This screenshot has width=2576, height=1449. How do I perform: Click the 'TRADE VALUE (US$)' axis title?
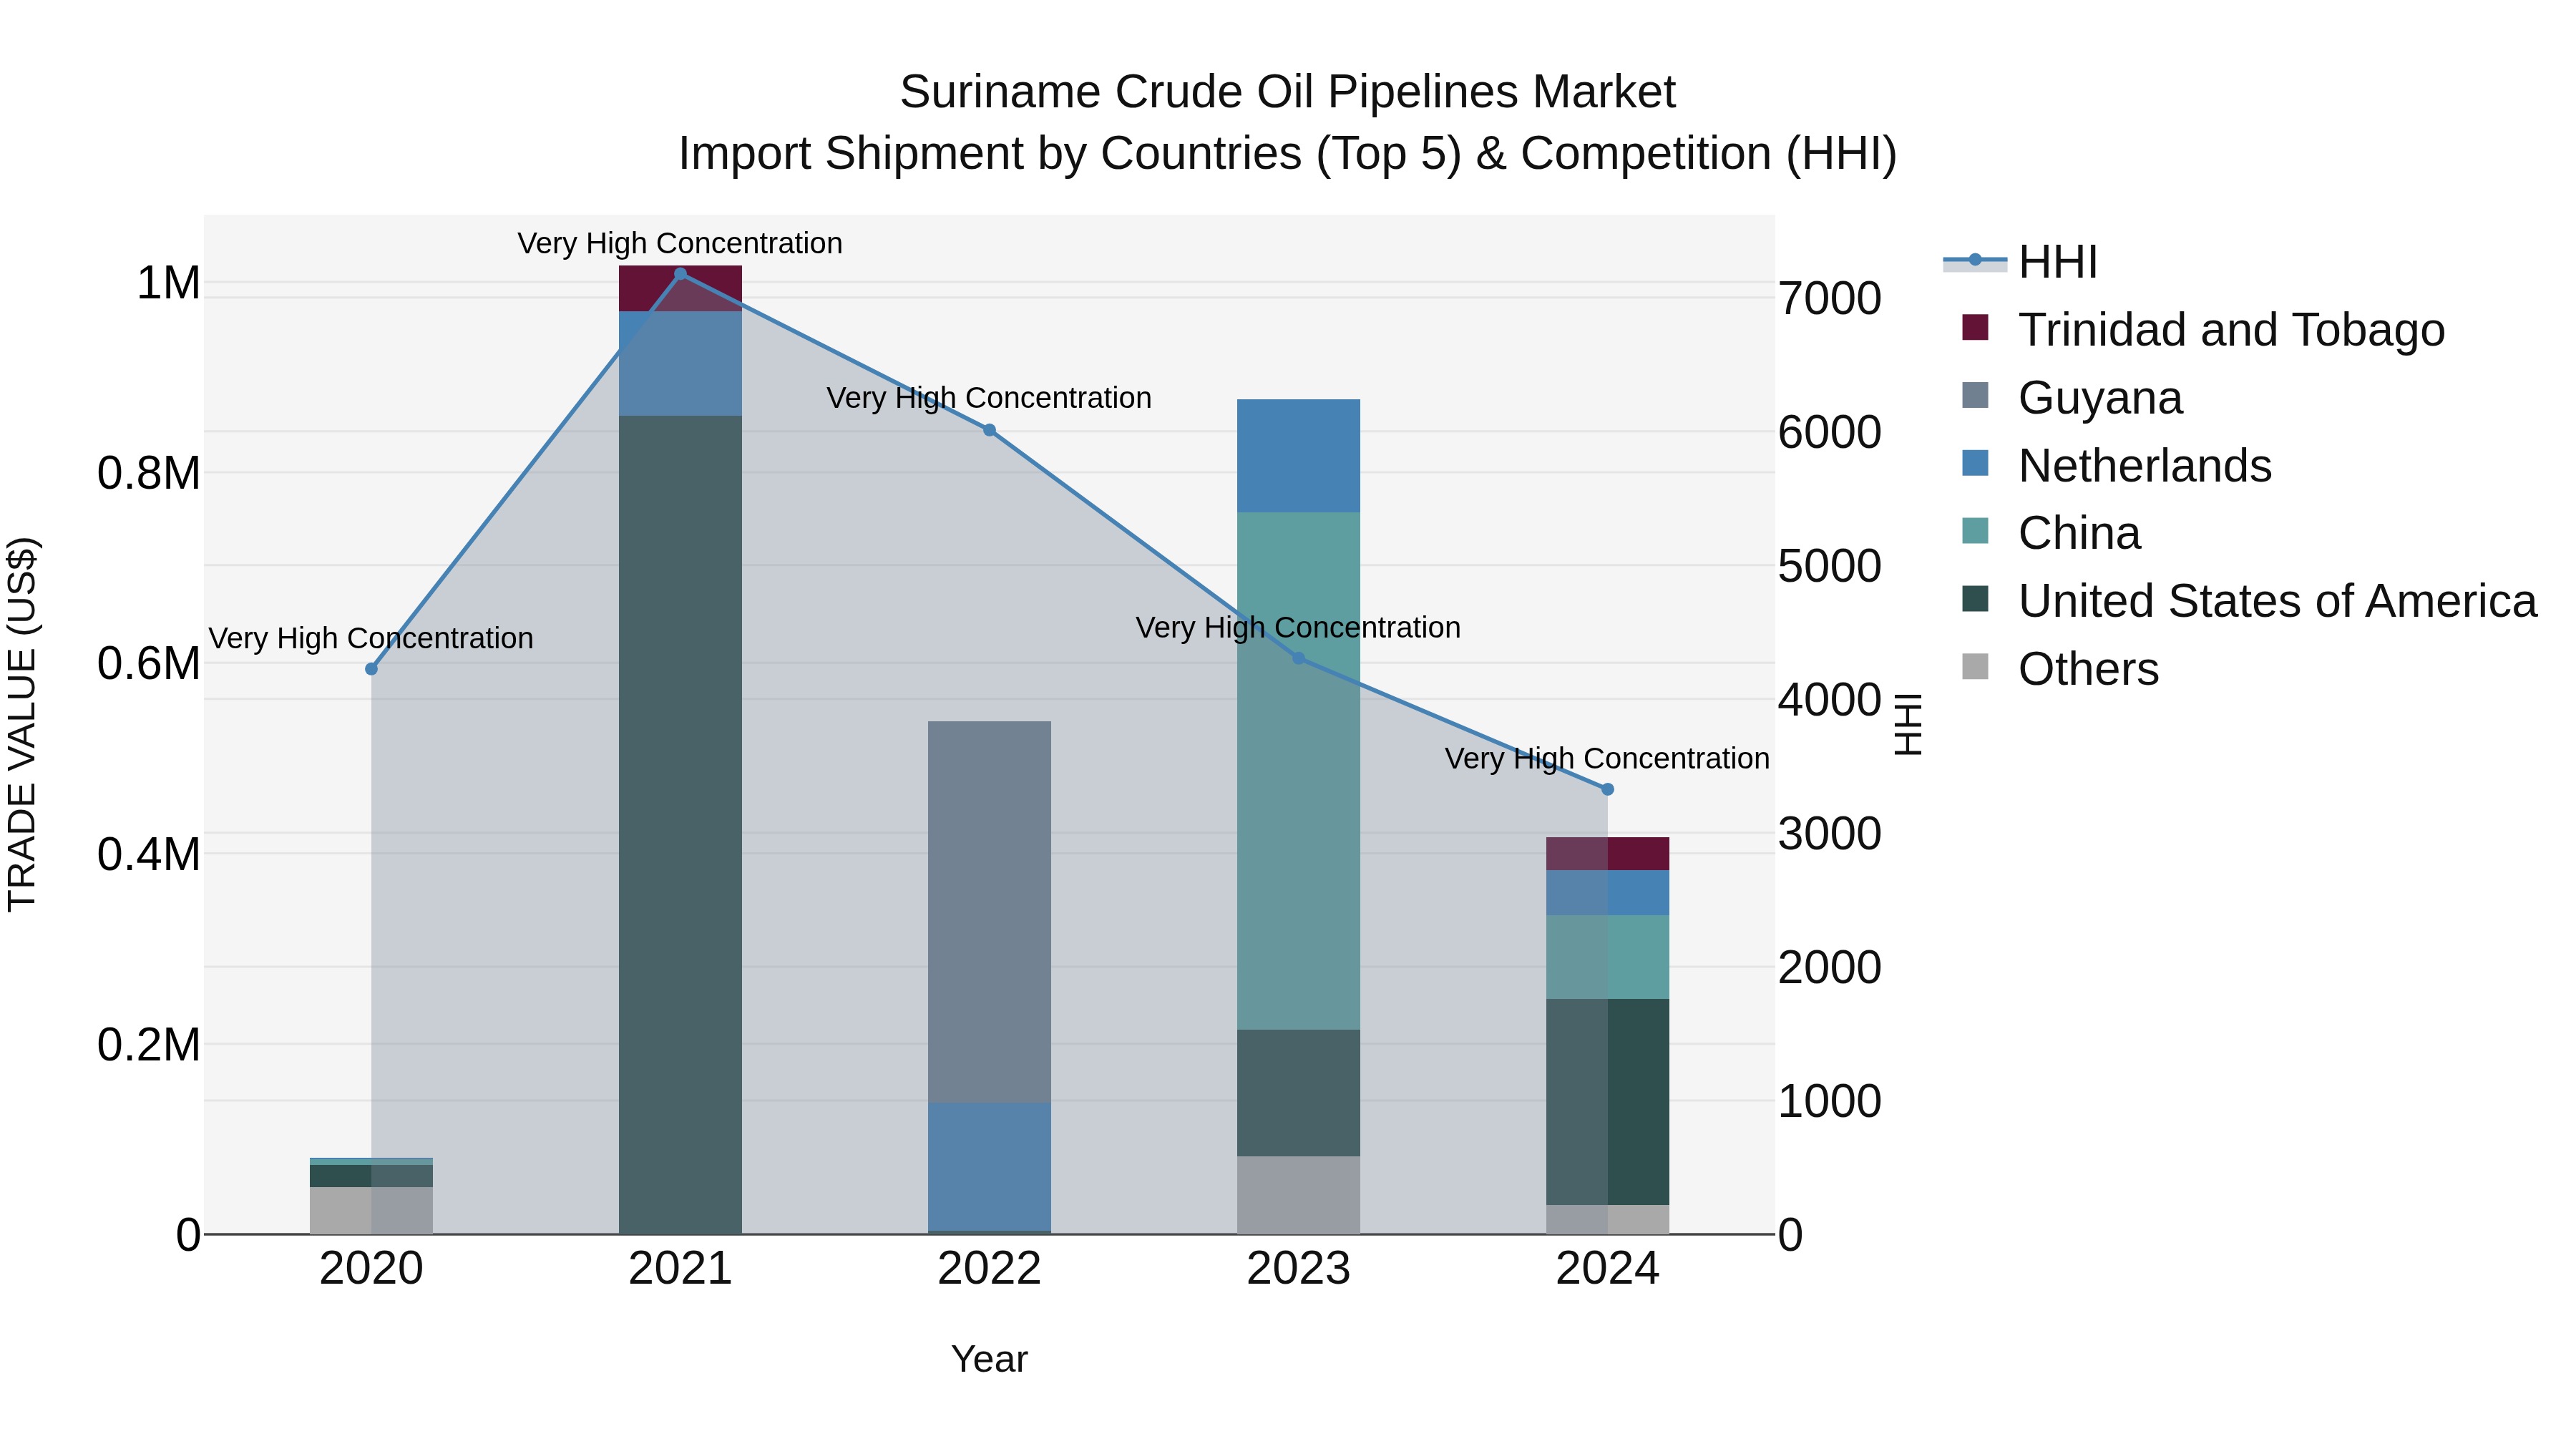(22, 724)
